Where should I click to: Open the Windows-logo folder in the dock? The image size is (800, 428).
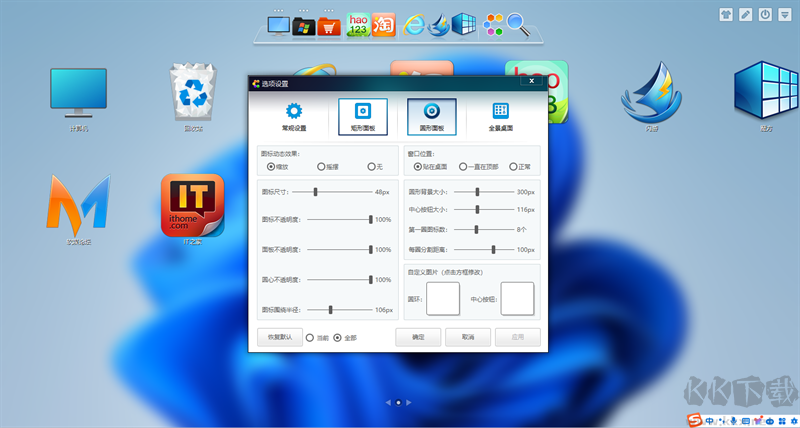tap(304, 26)
